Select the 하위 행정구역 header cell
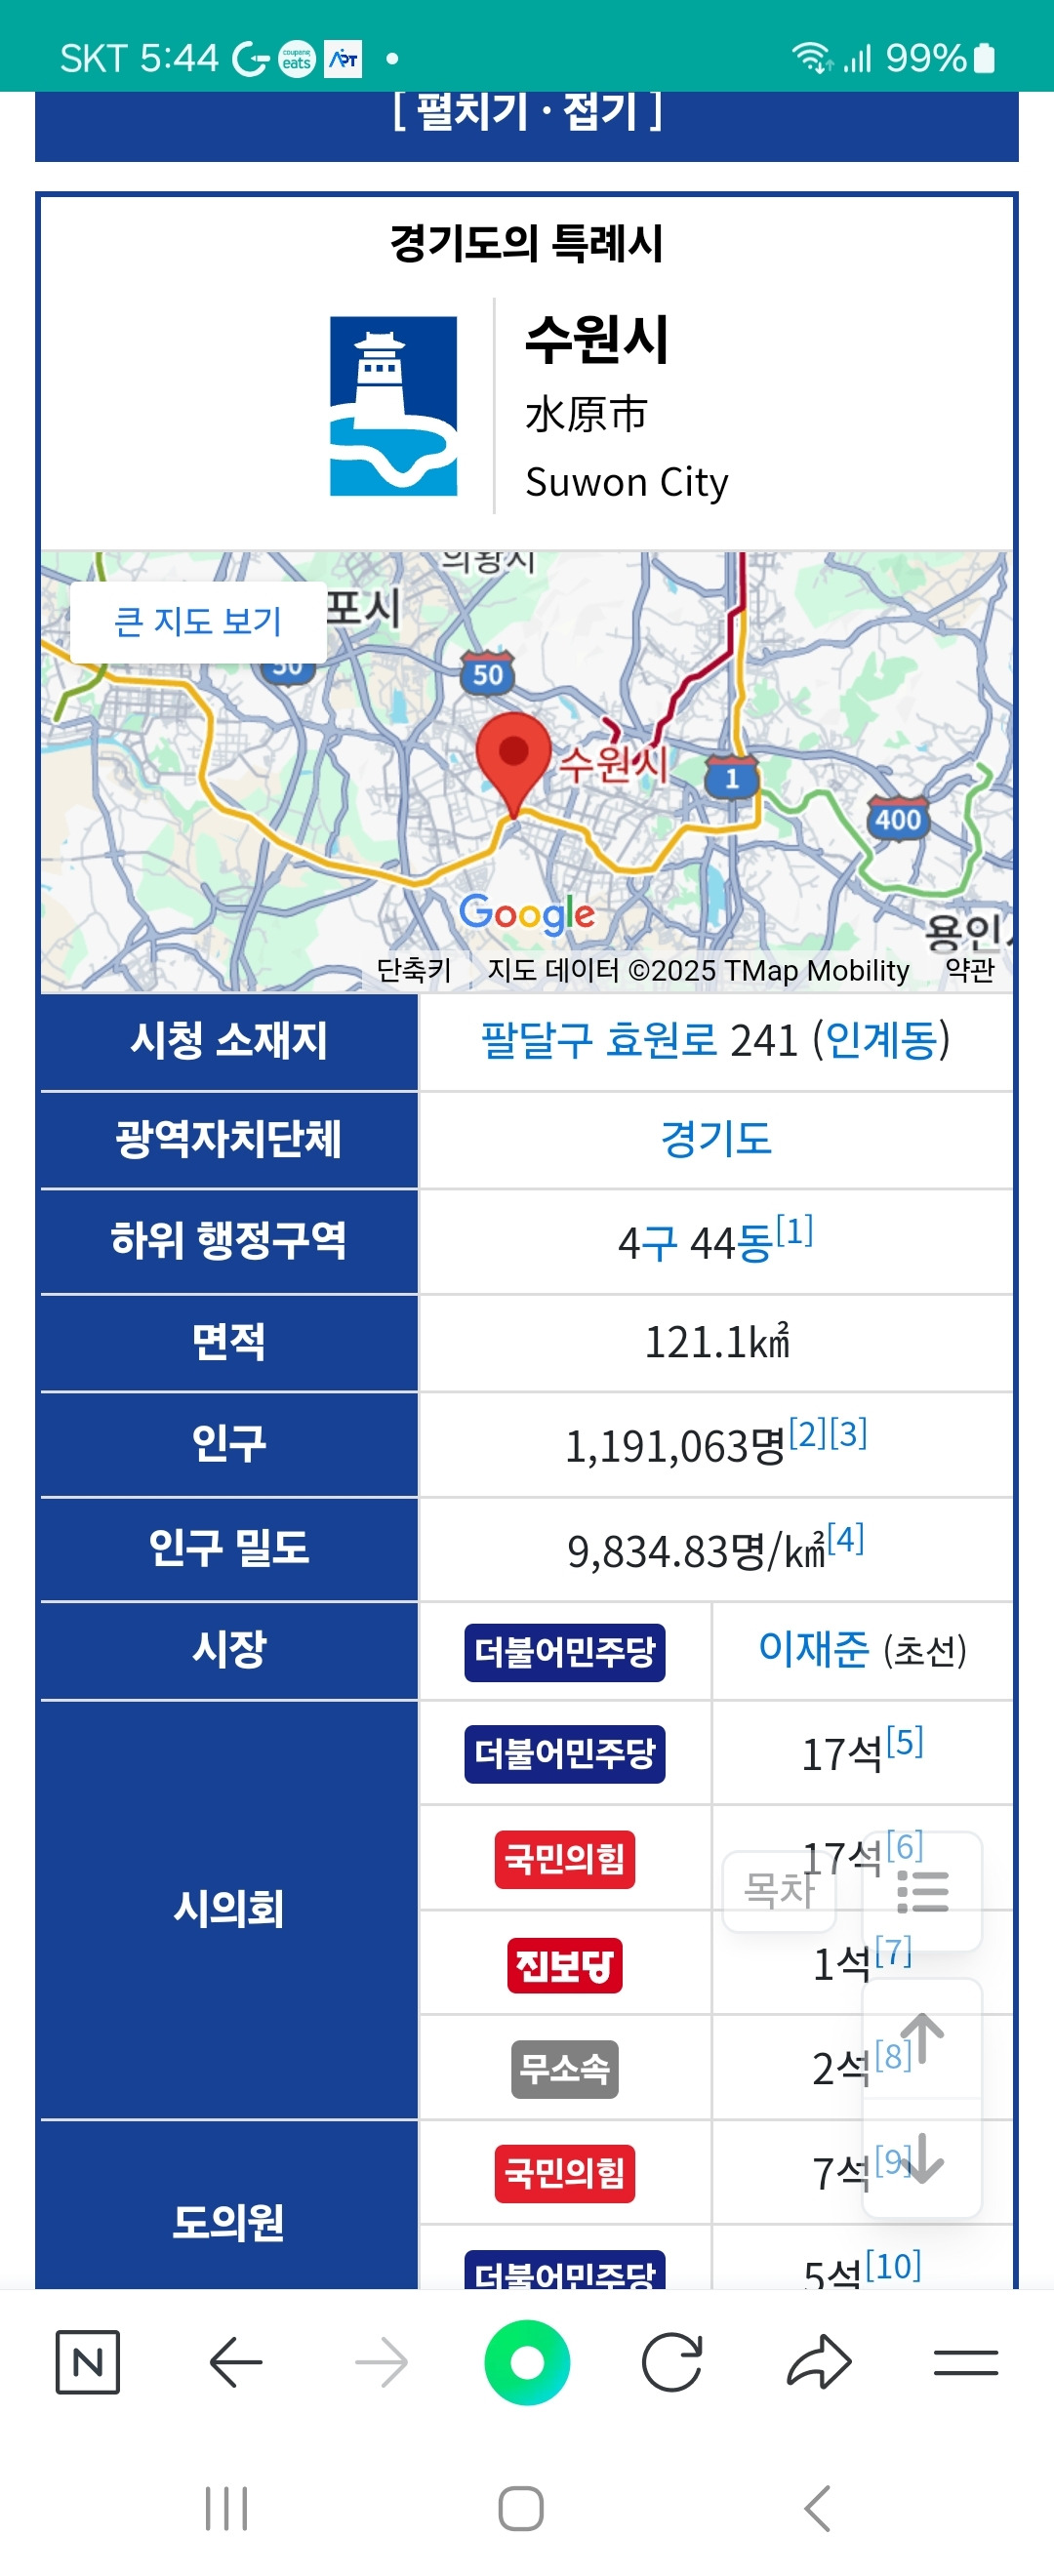 (228, 1241)
